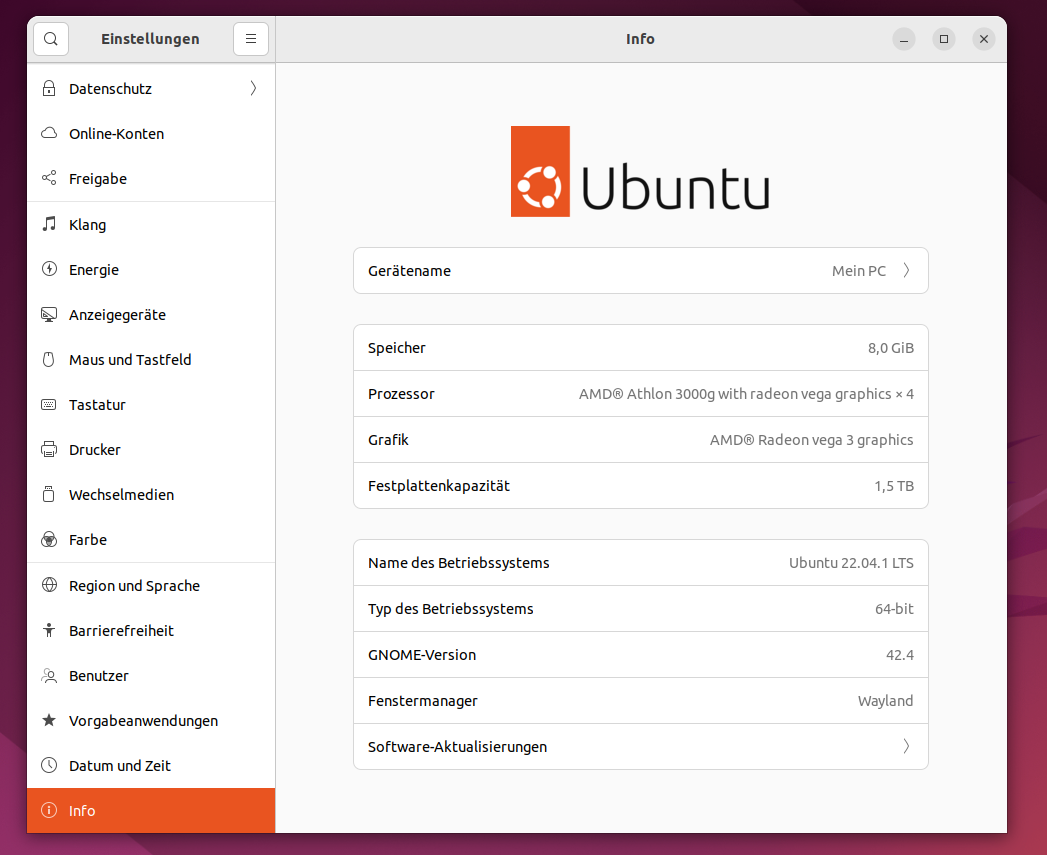Go to Vorgabeanwendungen settings
This screenshot has height=855, width=1047.
click(151, 721)
